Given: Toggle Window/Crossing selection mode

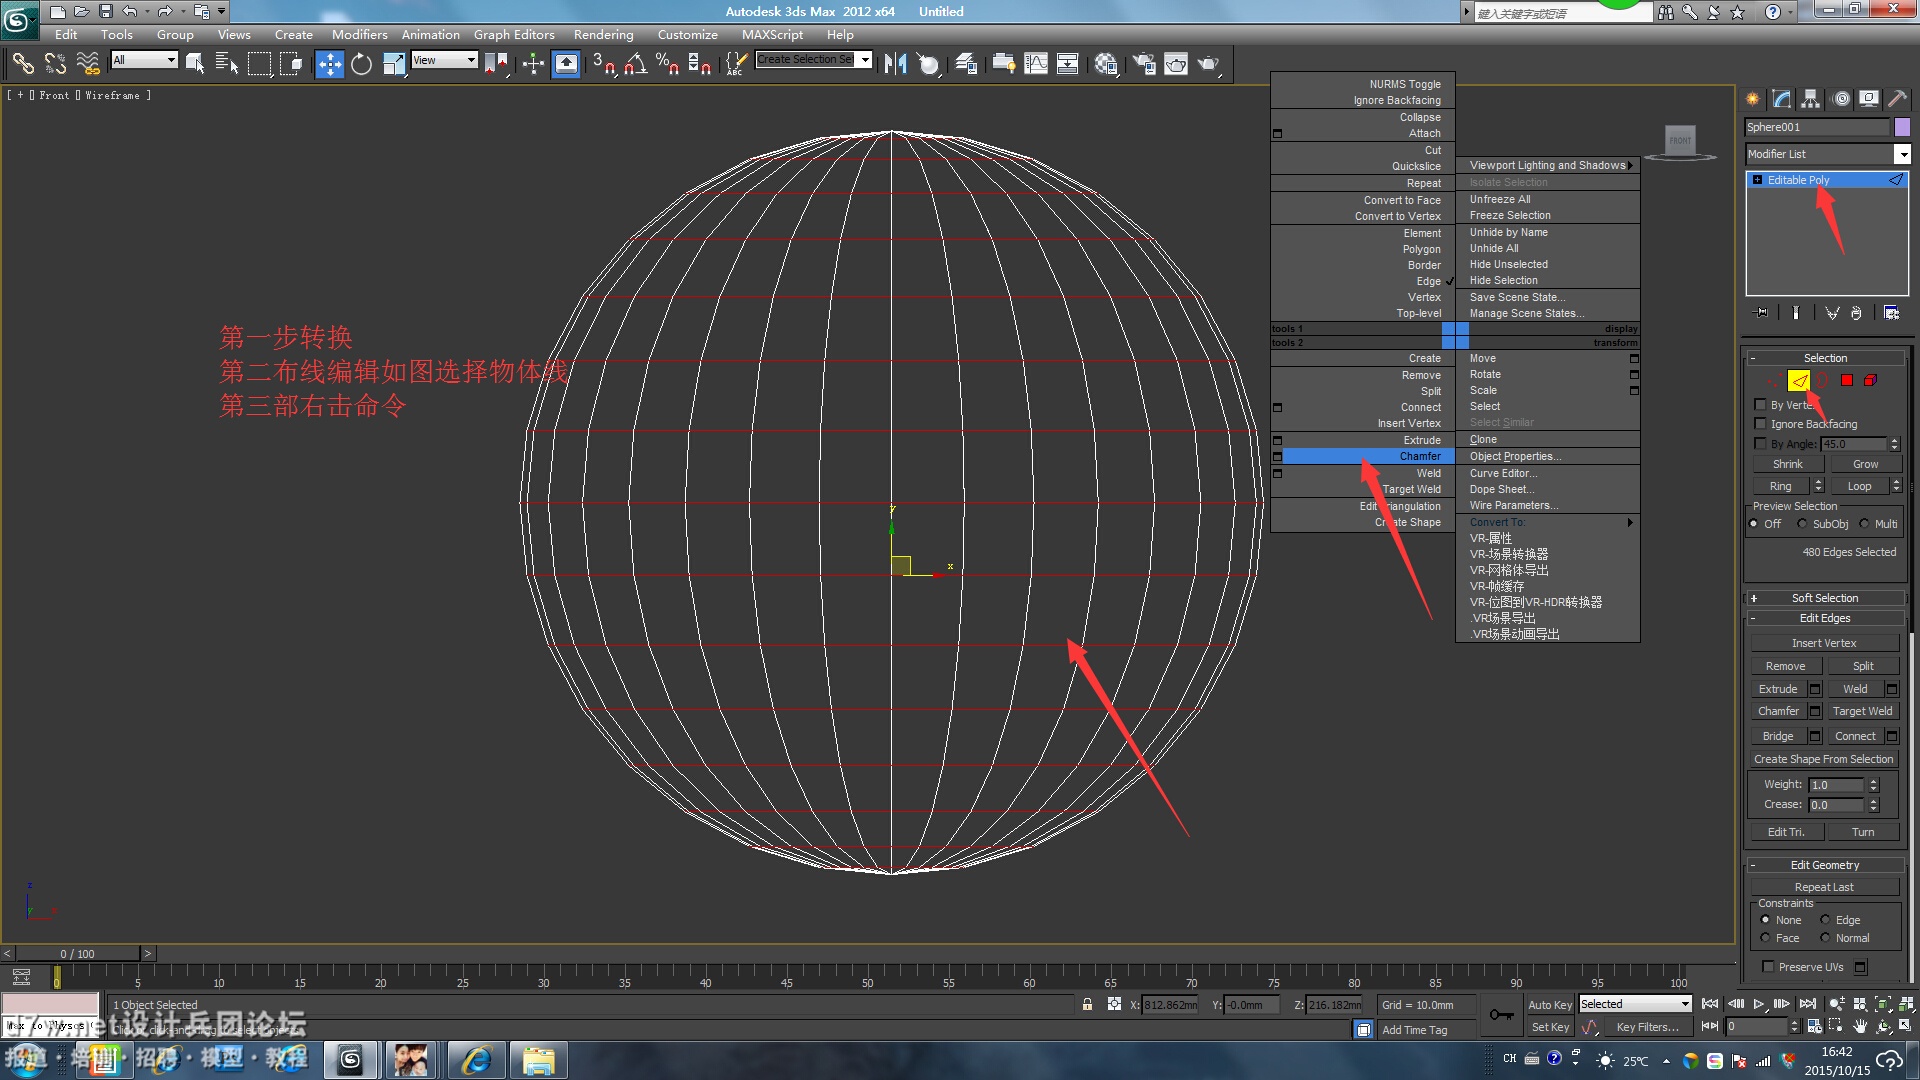Looking at the screenshot, I should 291,64.
